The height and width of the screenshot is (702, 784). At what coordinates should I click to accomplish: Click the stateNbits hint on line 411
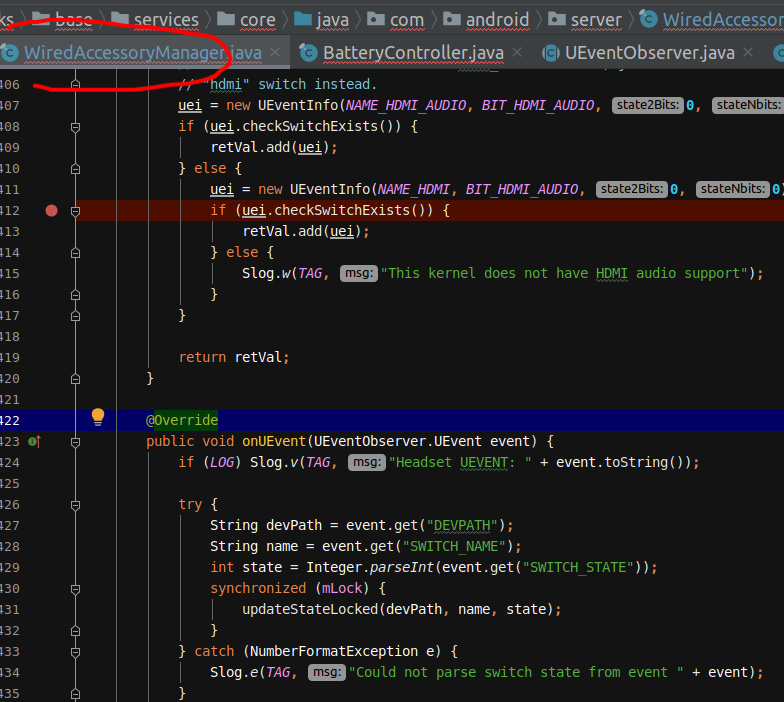pyautogui.click(x=732, y=189)
